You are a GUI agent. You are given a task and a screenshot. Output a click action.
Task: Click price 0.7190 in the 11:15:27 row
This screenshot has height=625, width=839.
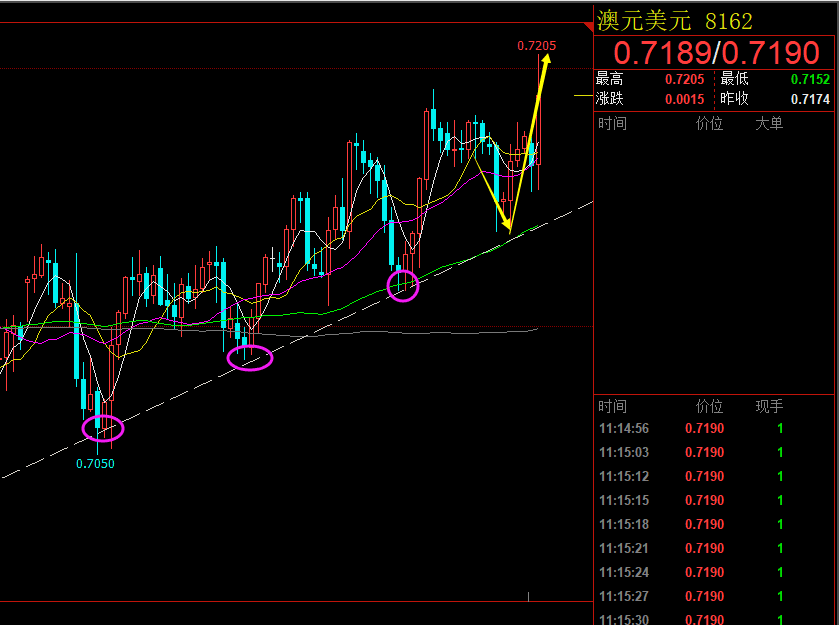[x=705, y=597]
